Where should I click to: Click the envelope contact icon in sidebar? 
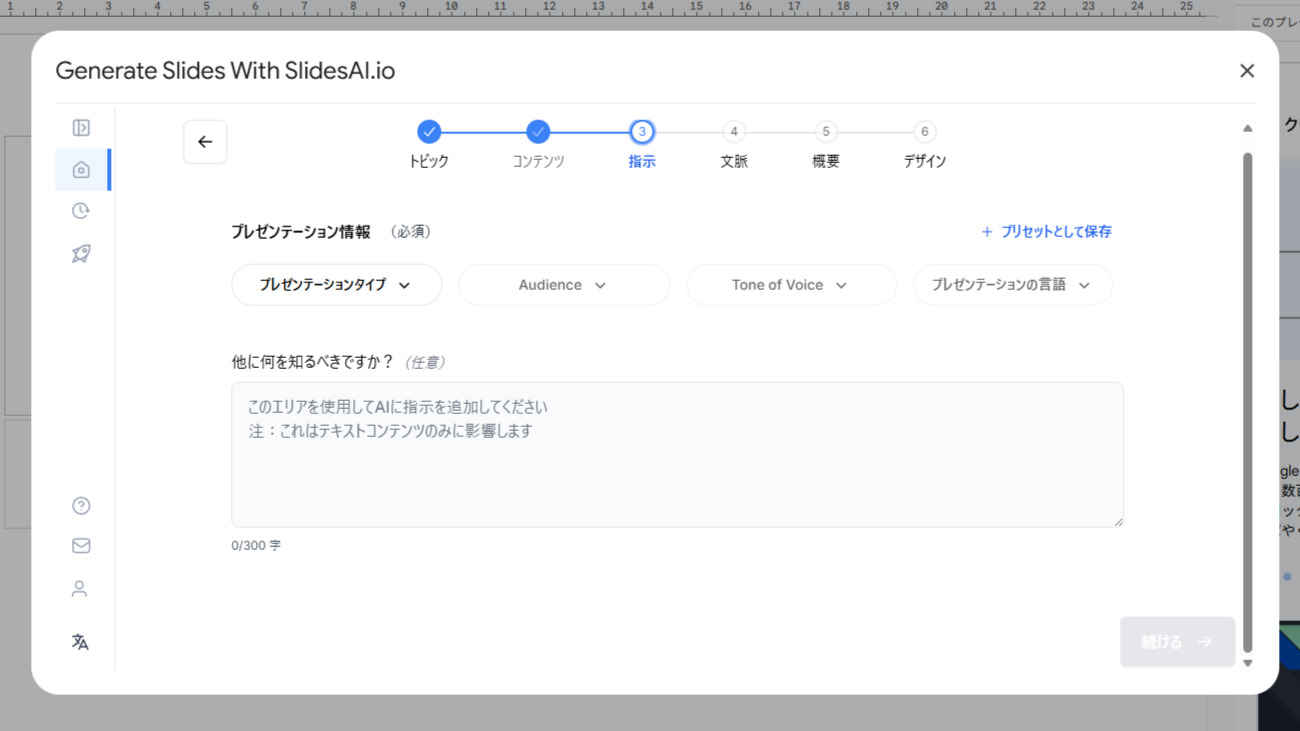pyautogui.click(x=80, y=545)
